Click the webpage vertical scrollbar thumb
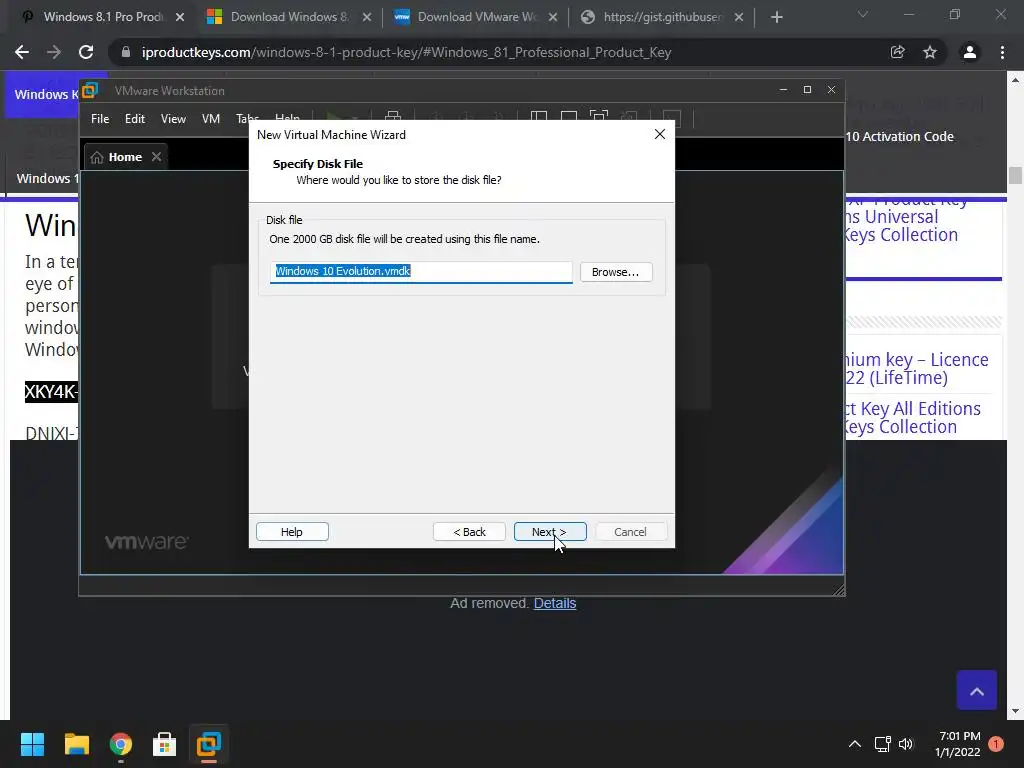Viewport: 1024px width, 768px height. pos(1015,176)
